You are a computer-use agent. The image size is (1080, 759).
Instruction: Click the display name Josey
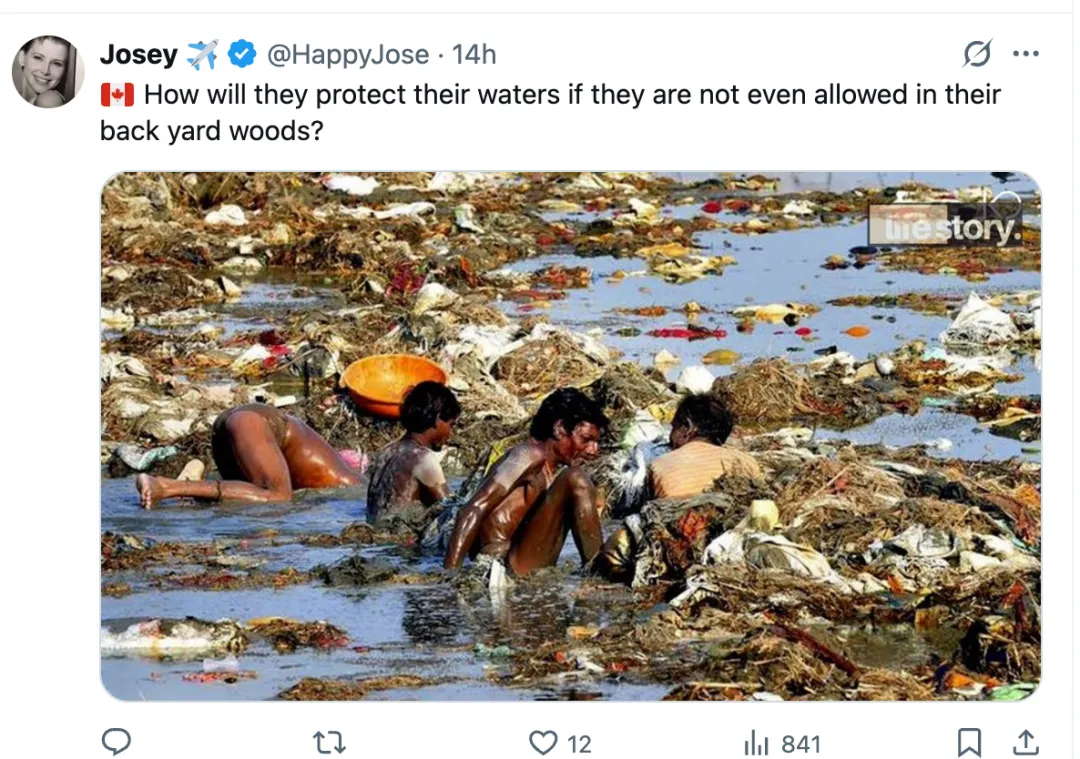[138, 54]
